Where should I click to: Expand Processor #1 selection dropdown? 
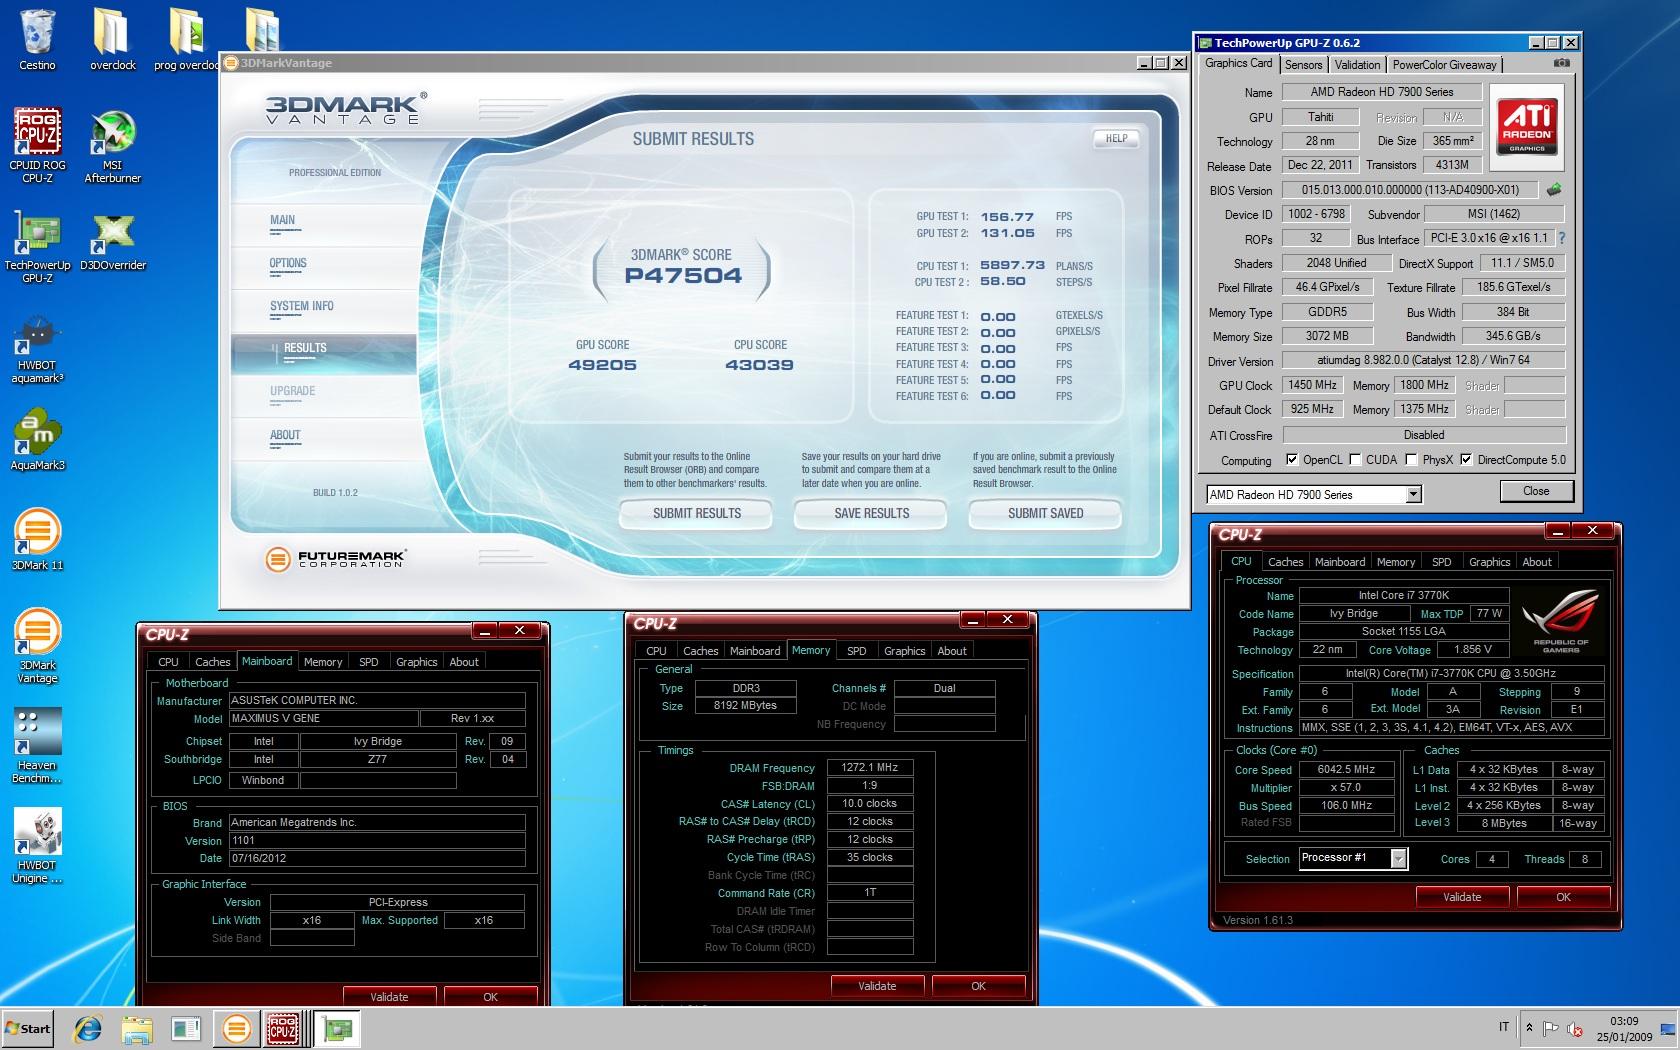1398,858
